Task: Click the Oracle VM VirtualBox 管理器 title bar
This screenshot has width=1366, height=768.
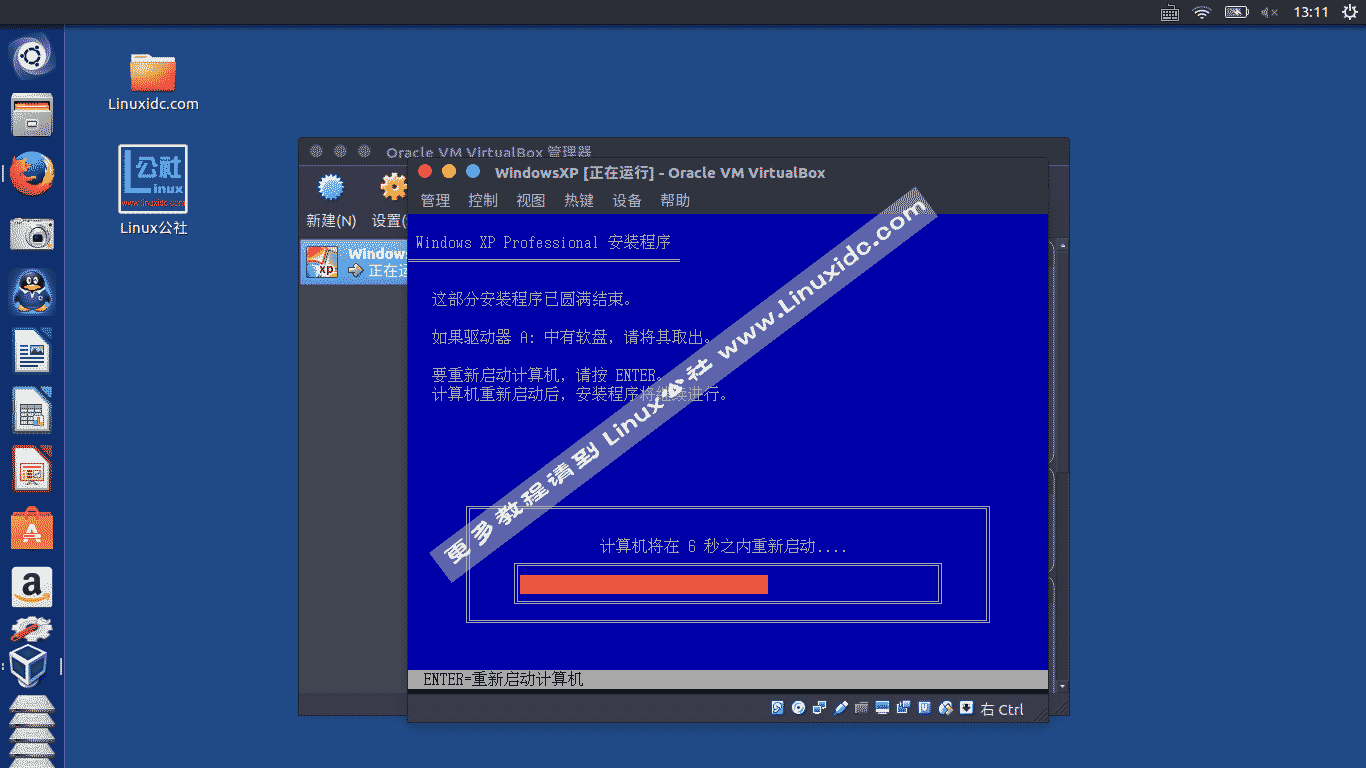Action: click(683, 149)
